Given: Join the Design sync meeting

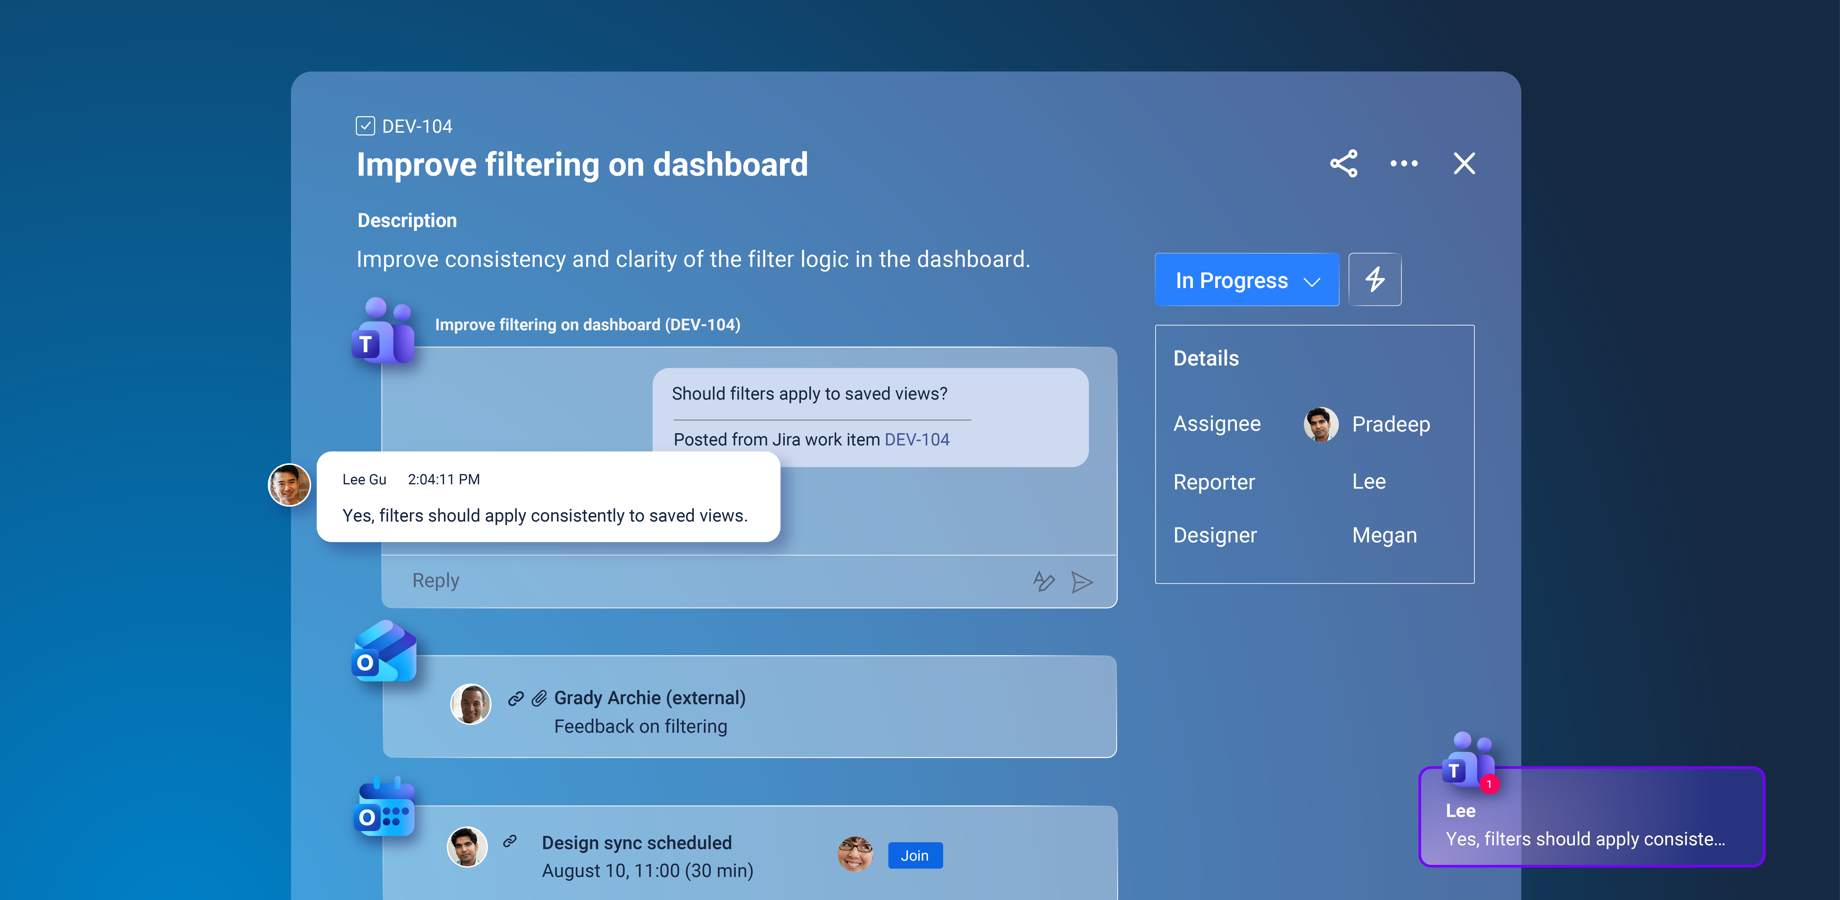Looking at the screenshot, I should point(914,855).
